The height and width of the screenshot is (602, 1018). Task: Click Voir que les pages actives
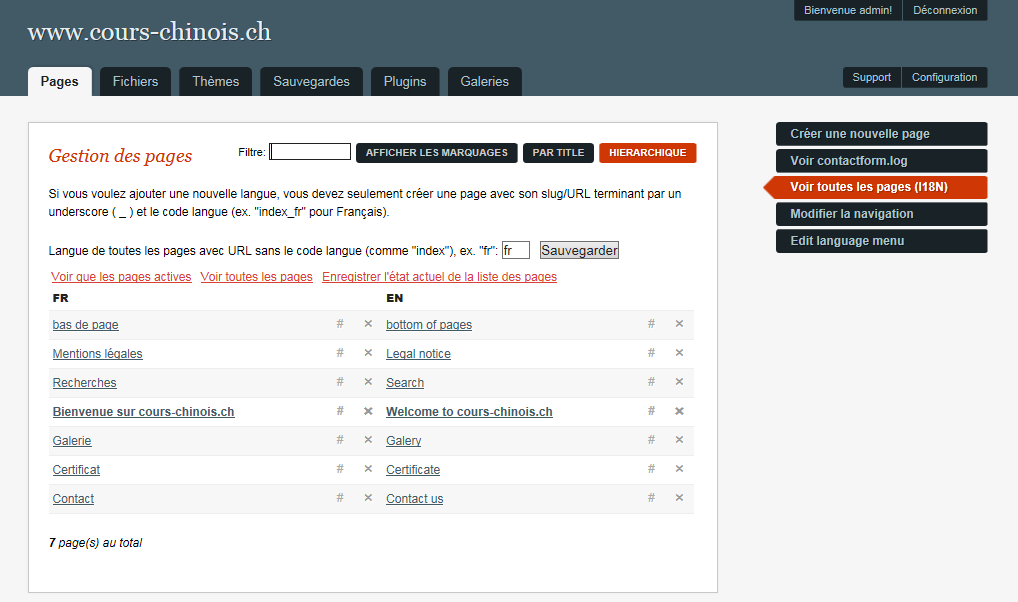pos(121,277)
